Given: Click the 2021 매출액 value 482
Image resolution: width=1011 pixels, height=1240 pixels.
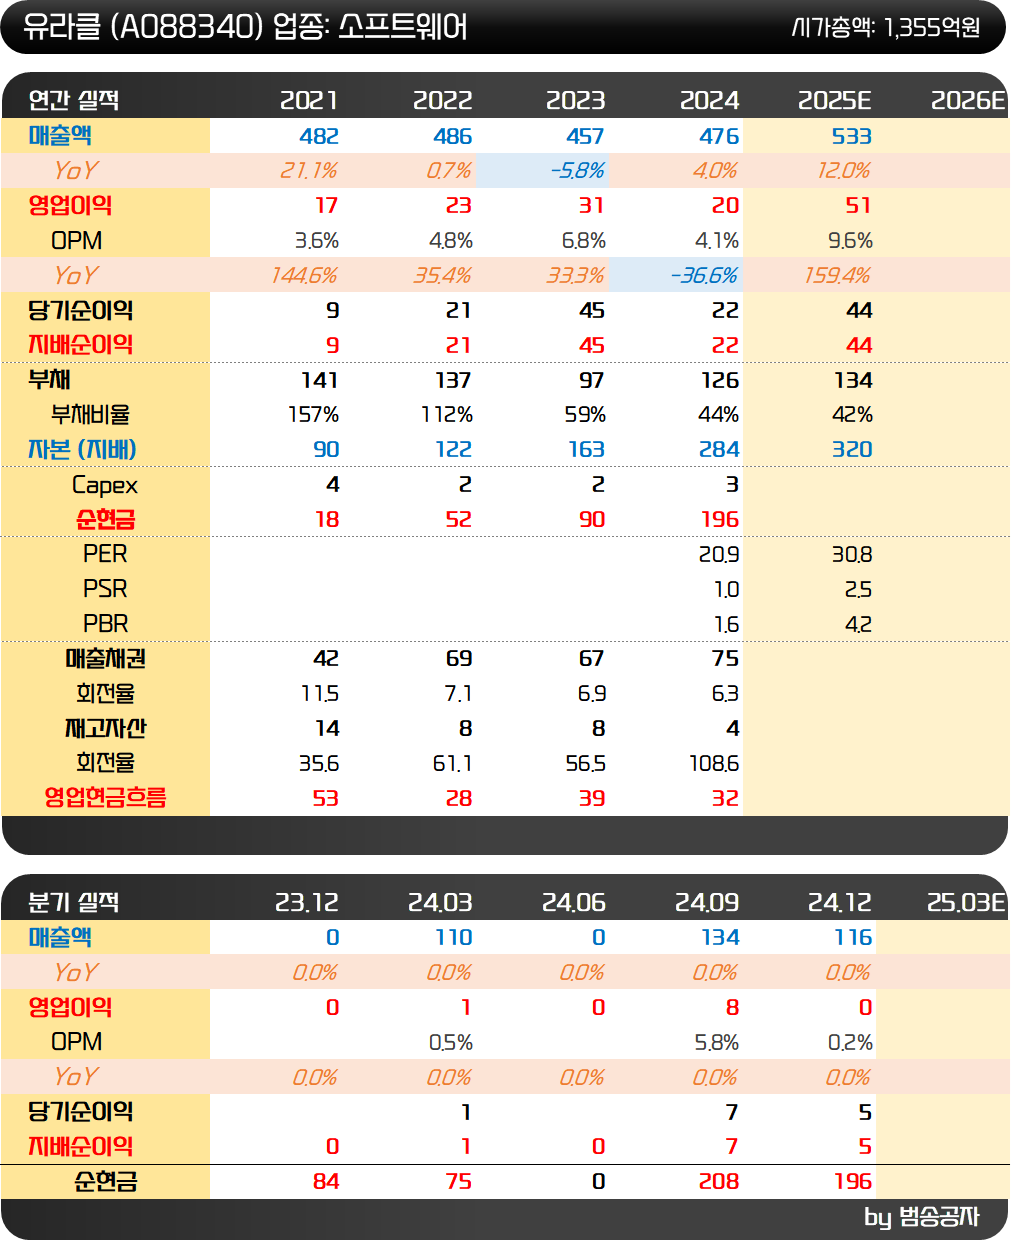Looking at the screenshot, I should click(319, 136).
